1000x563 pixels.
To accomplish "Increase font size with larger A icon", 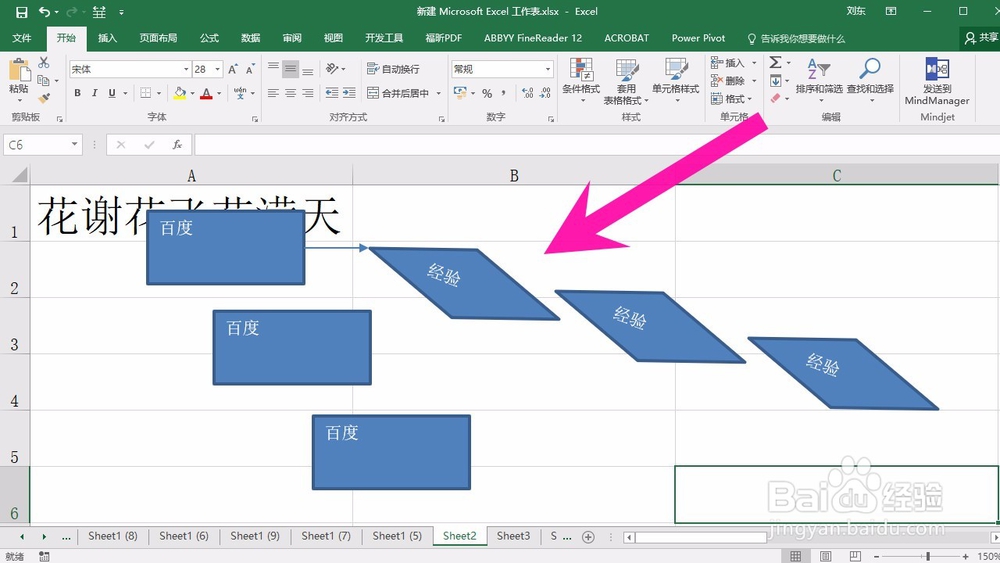I will pos(233,69).
